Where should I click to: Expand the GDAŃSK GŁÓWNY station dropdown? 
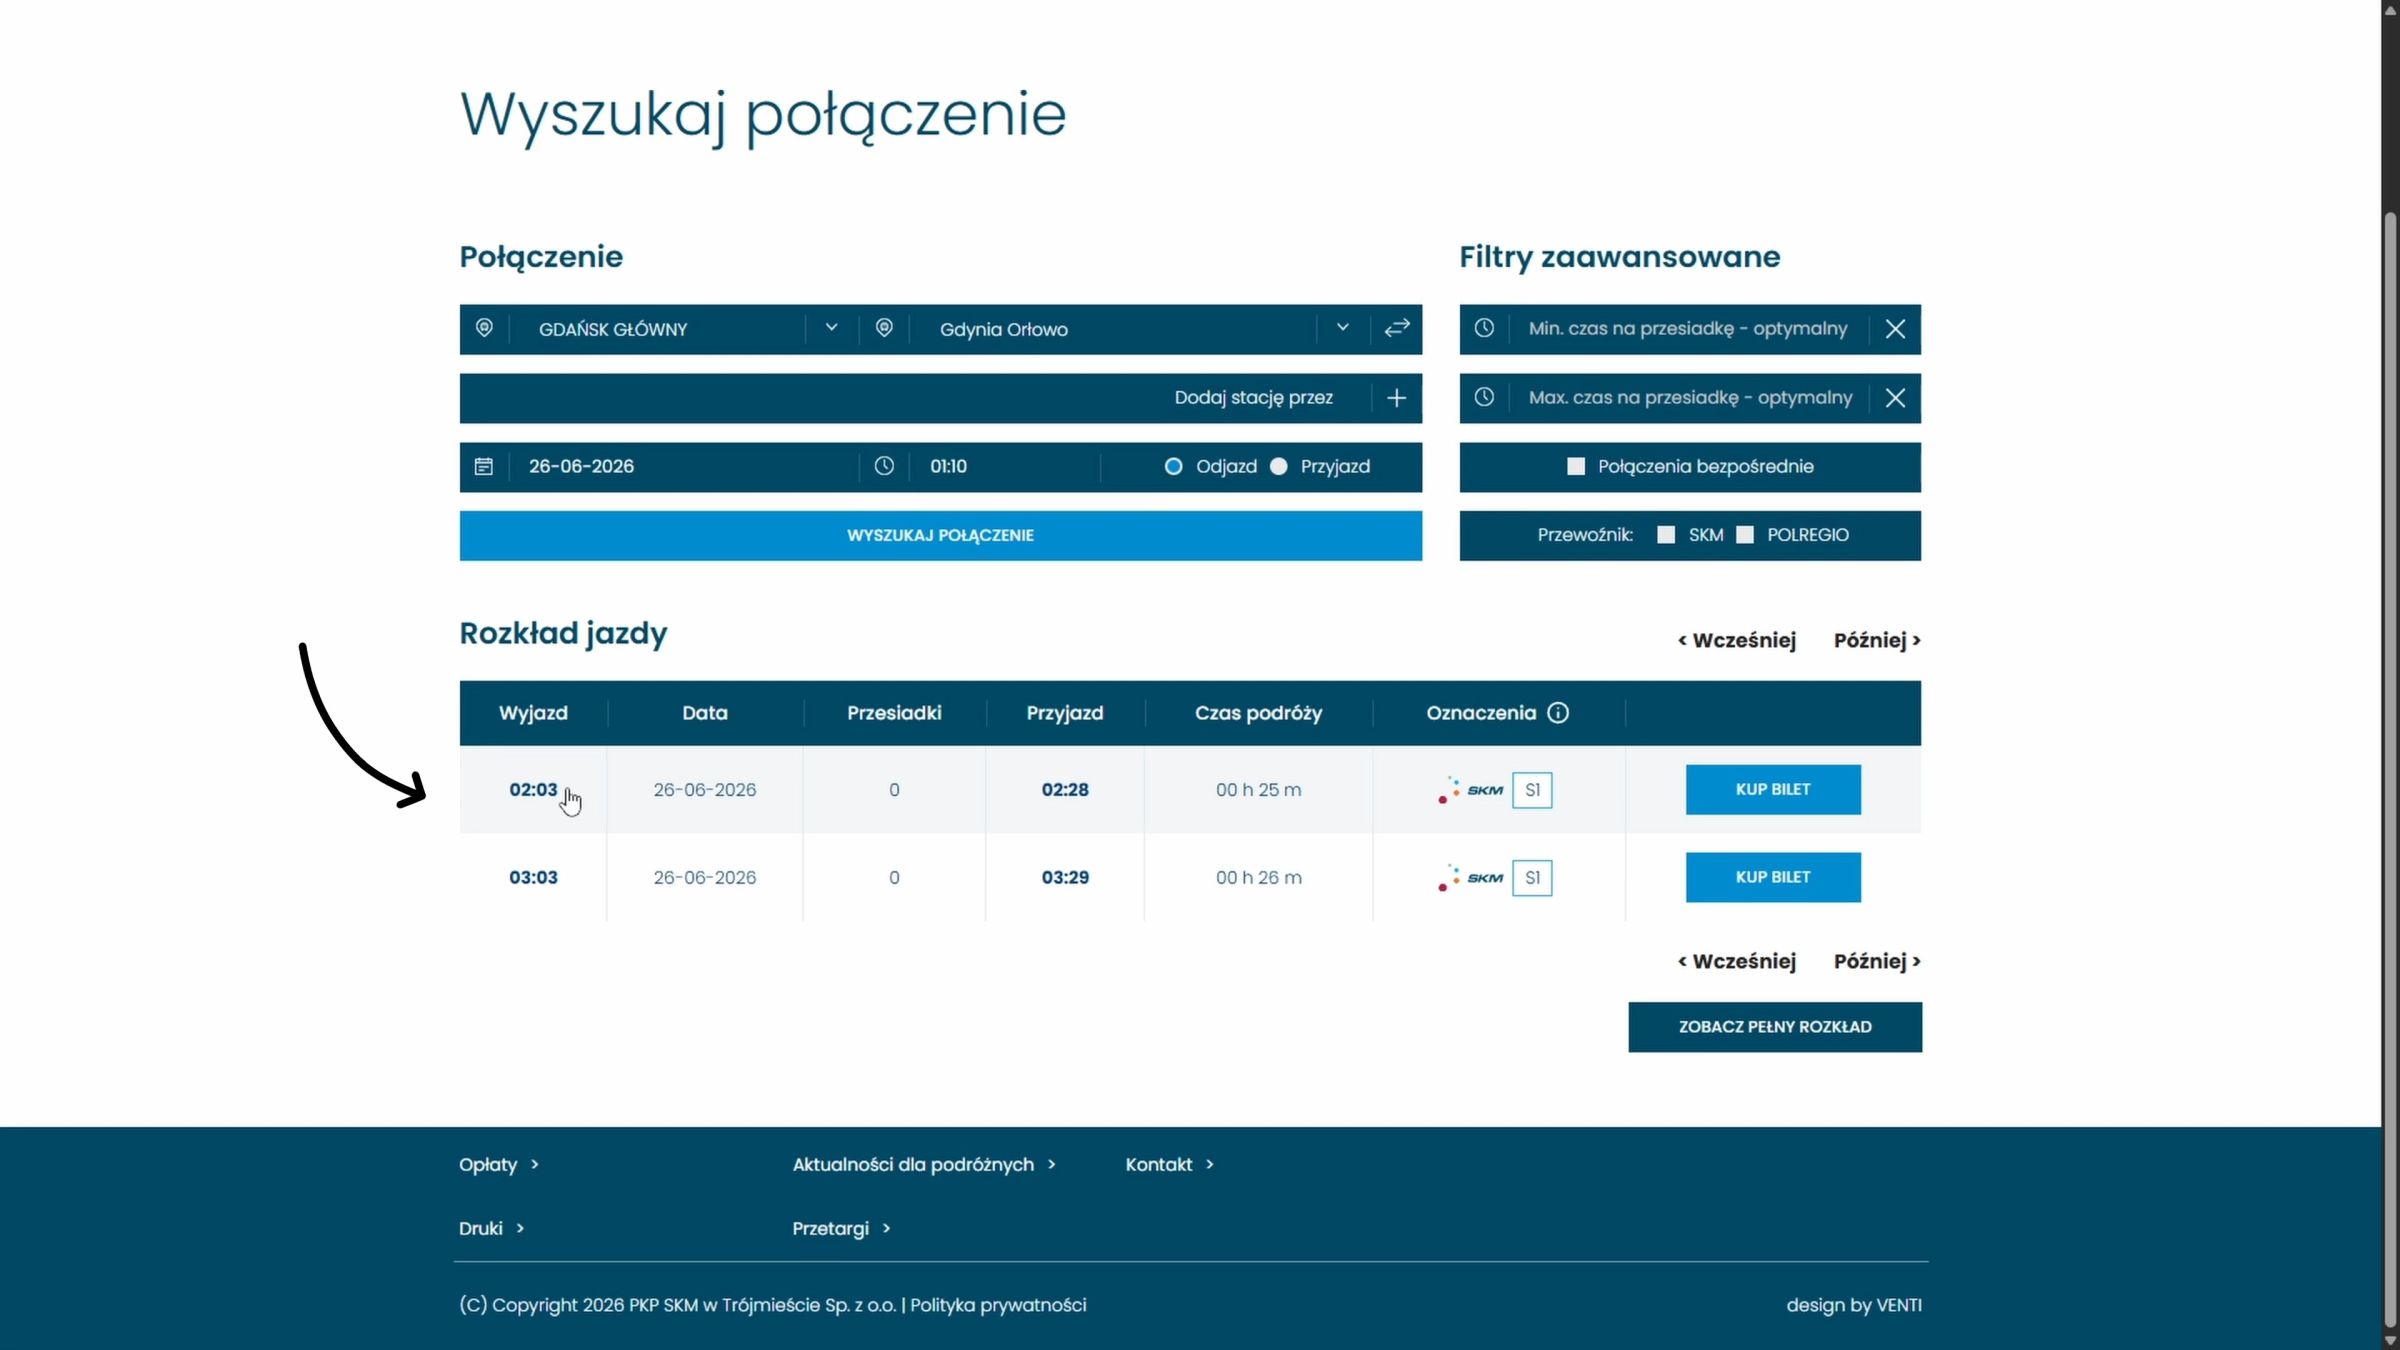coord(831,328)
